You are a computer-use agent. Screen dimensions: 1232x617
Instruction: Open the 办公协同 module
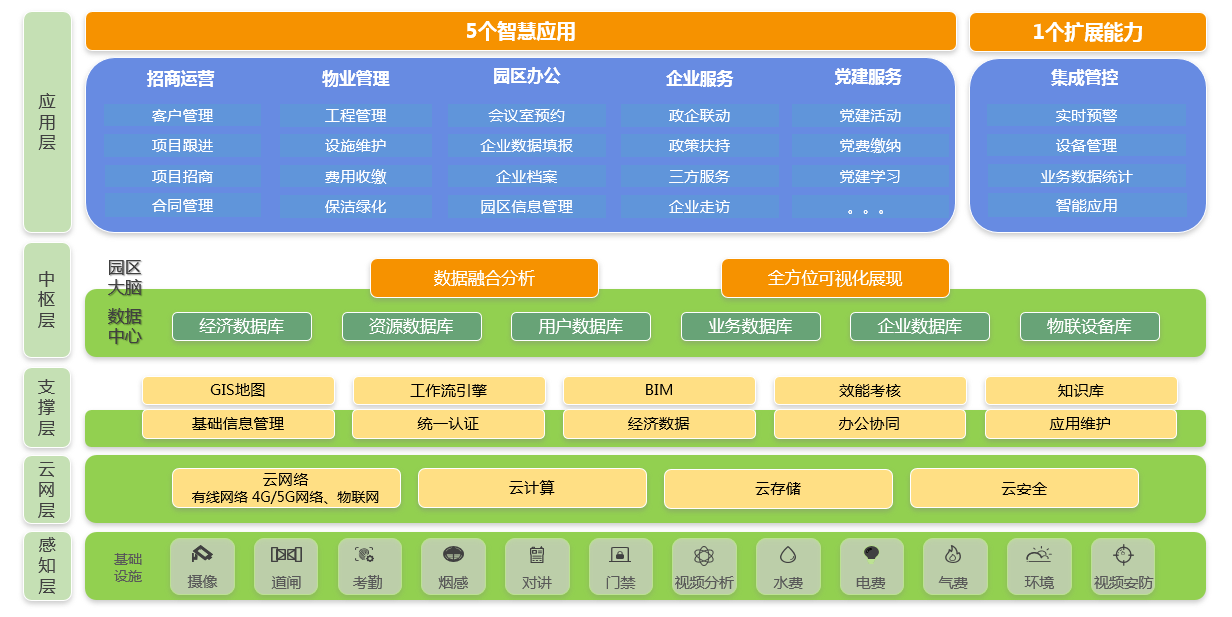pos(870,424)
